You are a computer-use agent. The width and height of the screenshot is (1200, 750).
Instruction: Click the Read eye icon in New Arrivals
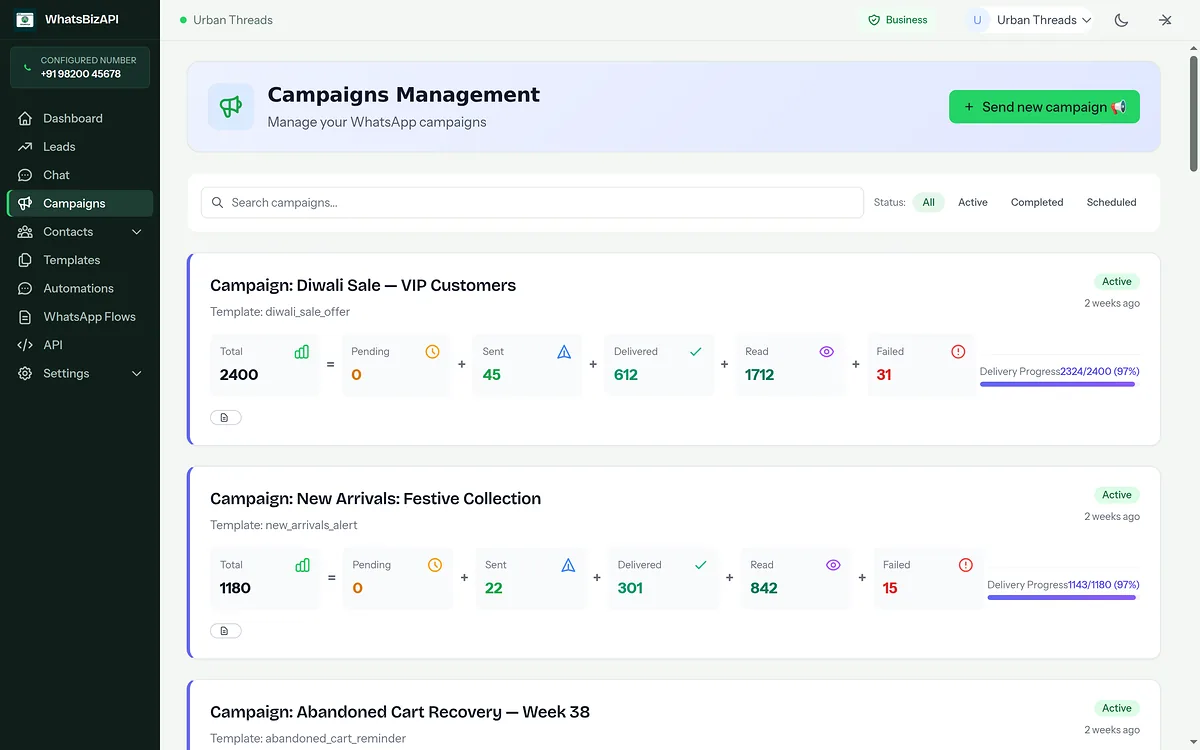(833, 565)
